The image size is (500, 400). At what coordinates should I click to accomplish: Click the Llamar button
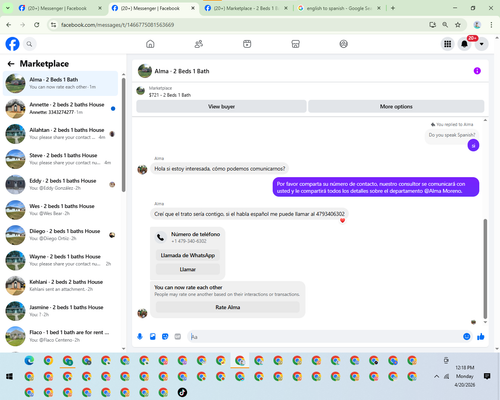pos(188,269)
